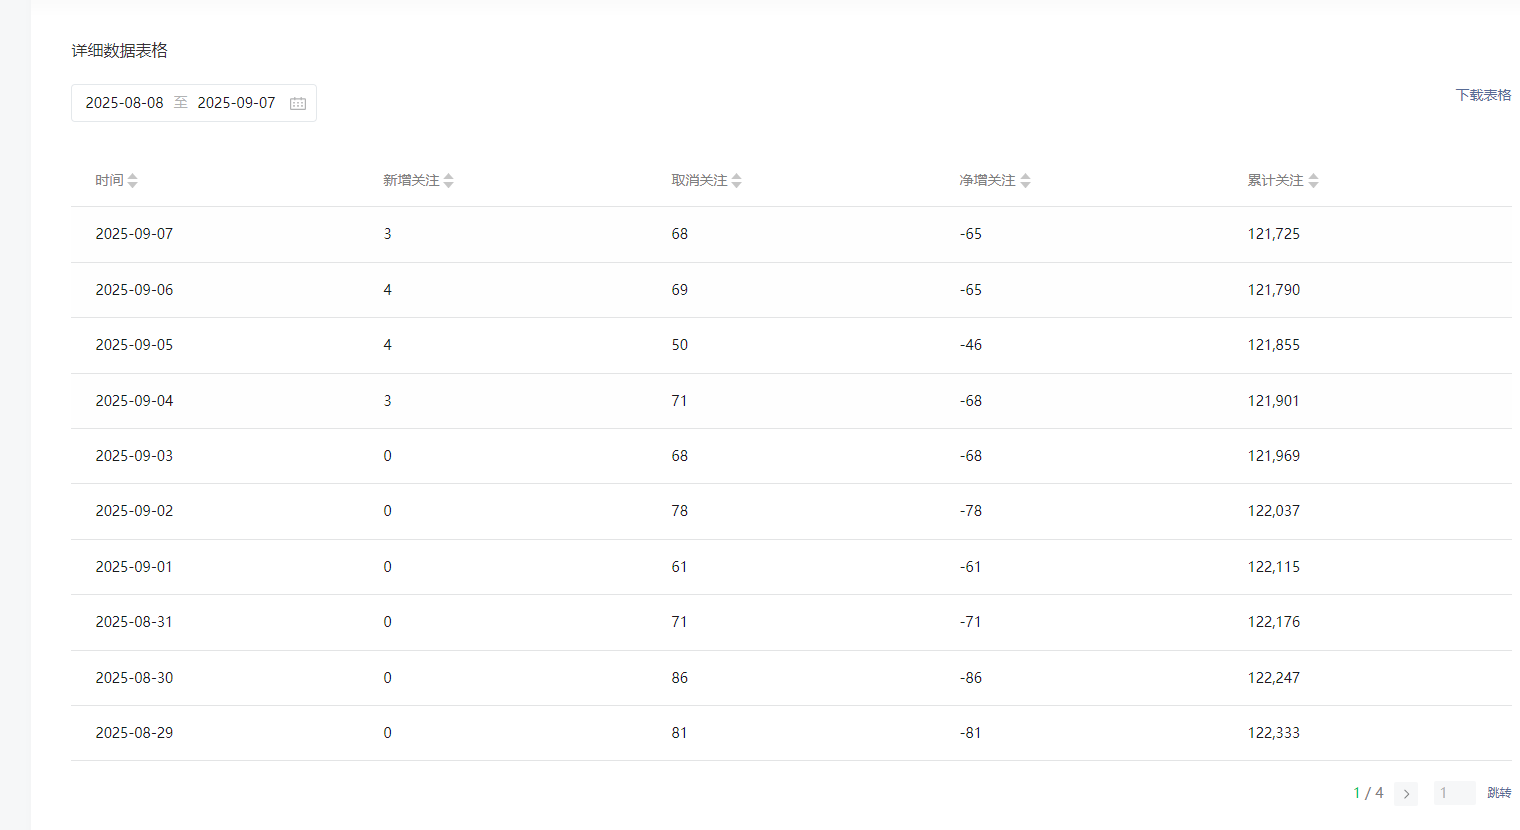Screen dimensions: 1520x830
Task: Focus the page number jump input
Action: pyautogui.click(x=1454, y=793)
